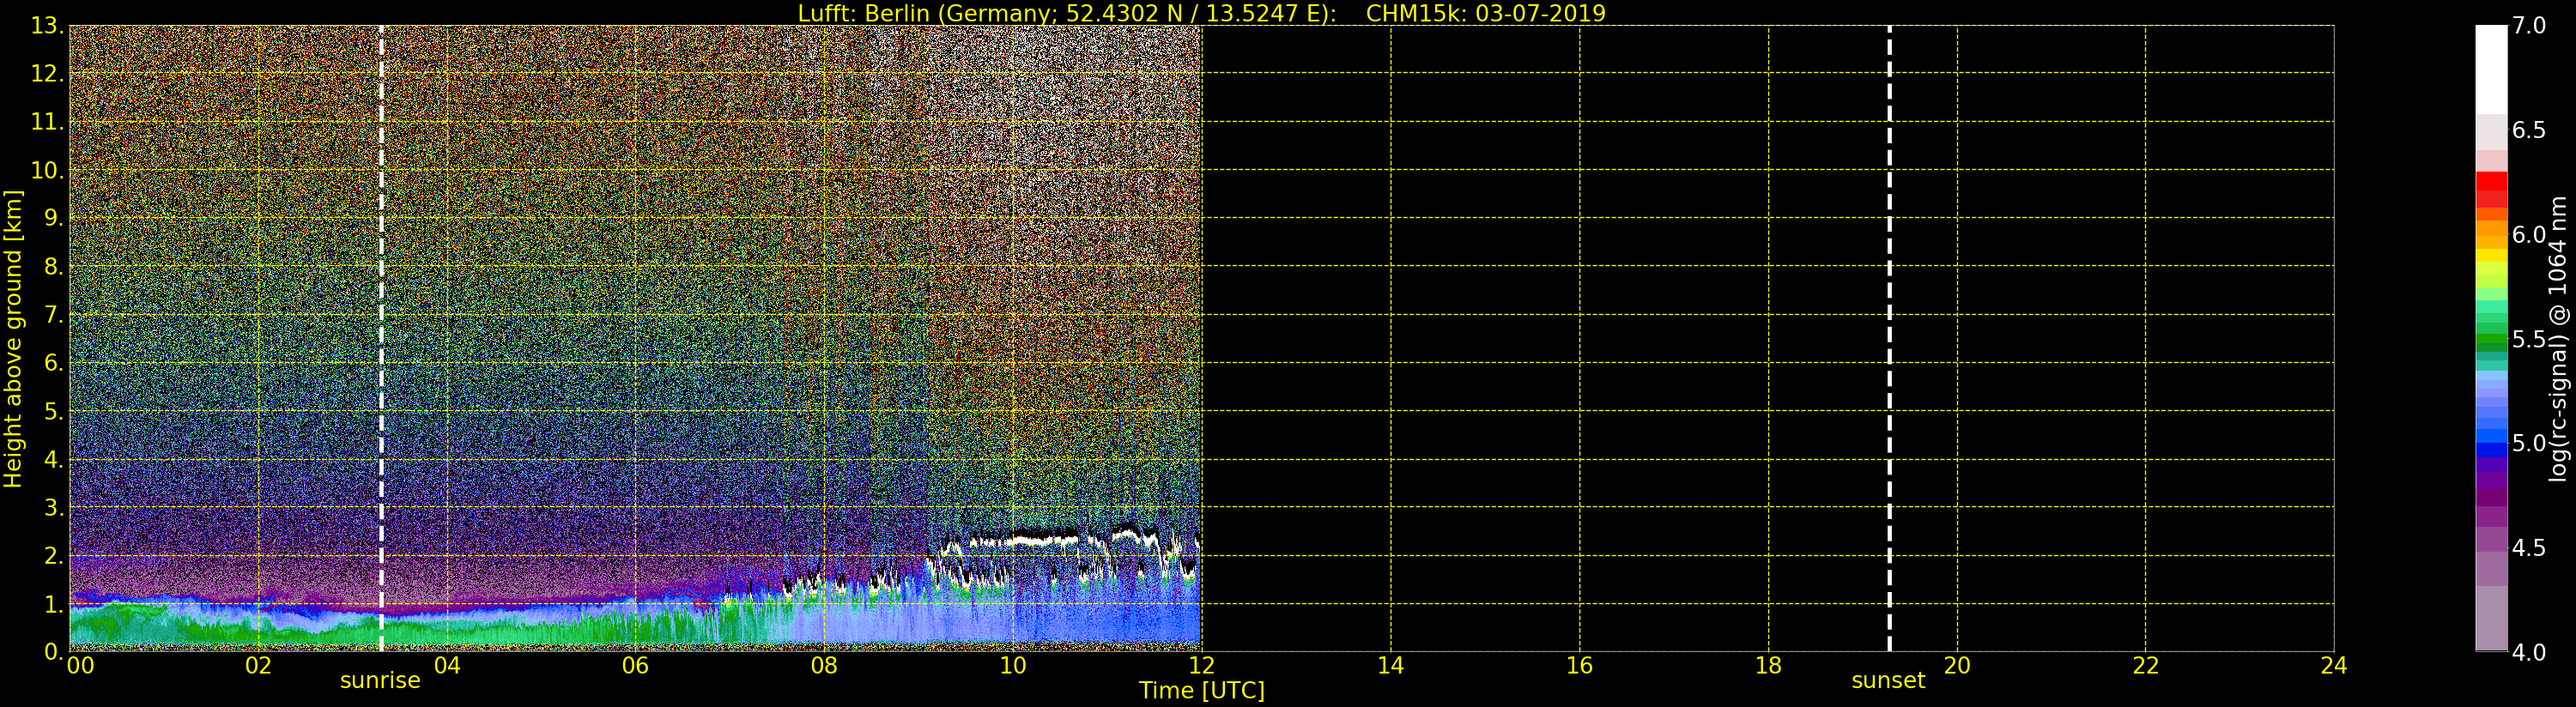Click the white dashed sunrise marker line
The image size is (2576, 707).
381,338
